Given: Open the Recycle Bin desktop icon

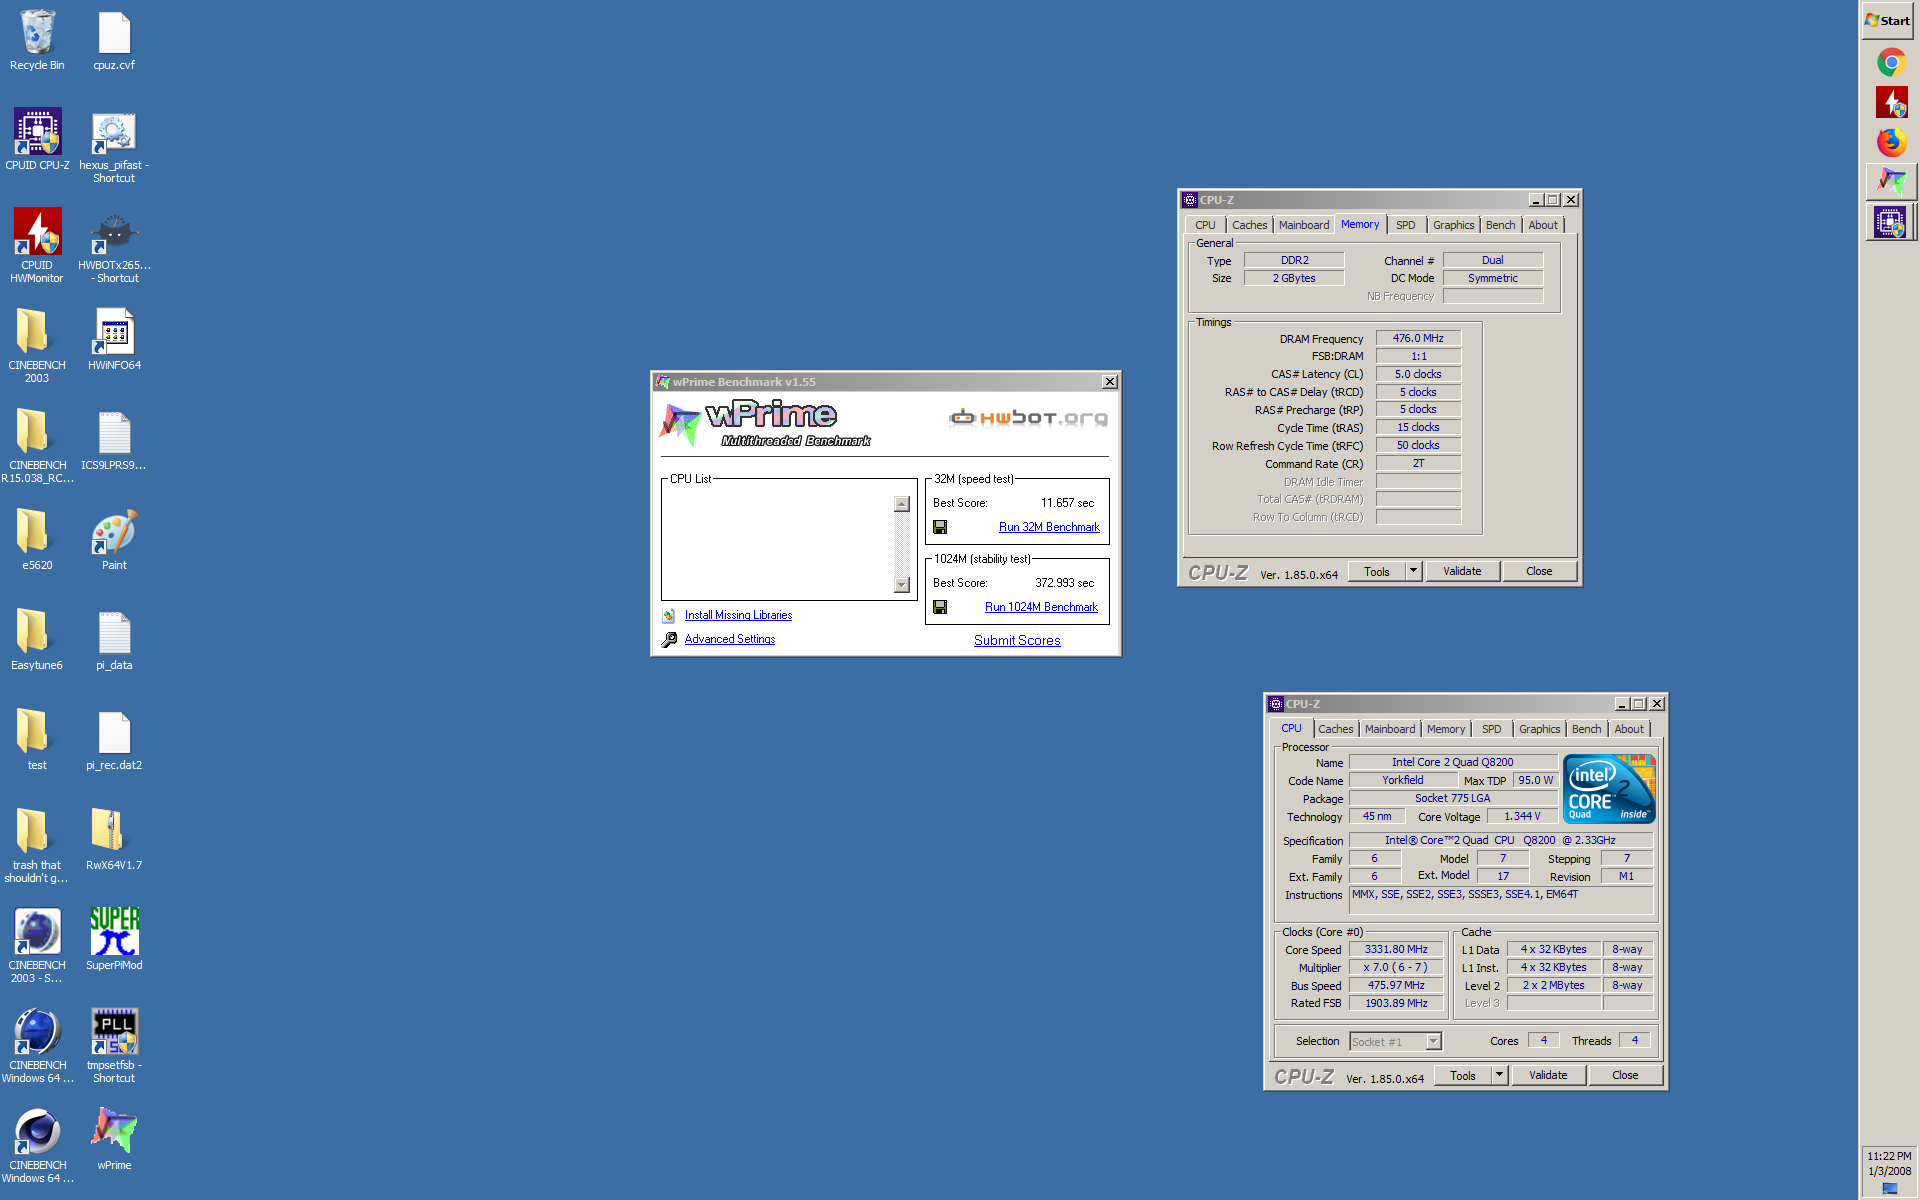Looking at the screenshot, I should click(37, 40).
